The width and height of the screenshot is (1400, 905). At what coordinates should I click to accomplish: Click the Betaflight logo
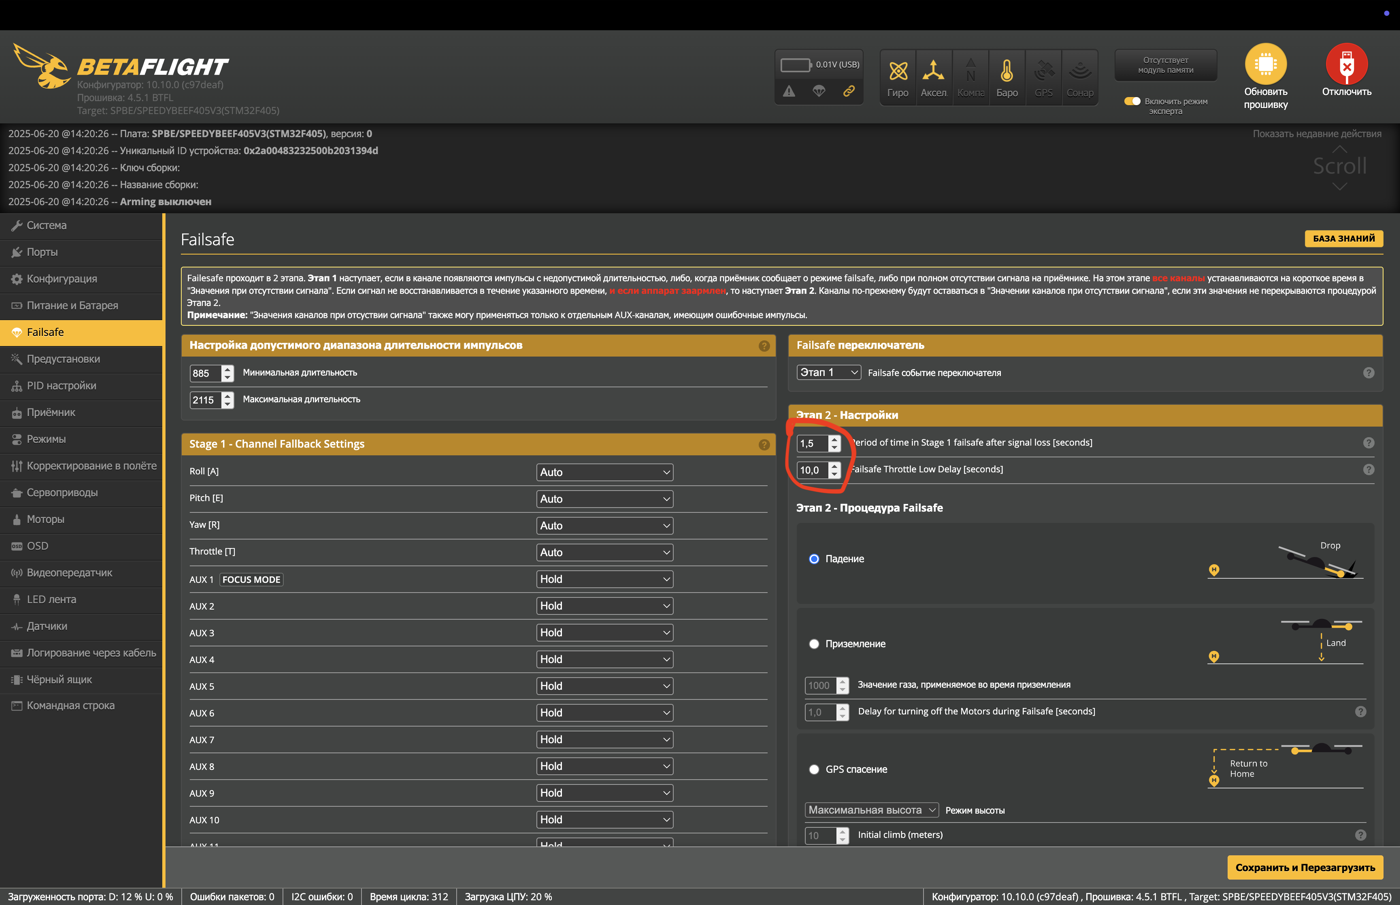120,67
